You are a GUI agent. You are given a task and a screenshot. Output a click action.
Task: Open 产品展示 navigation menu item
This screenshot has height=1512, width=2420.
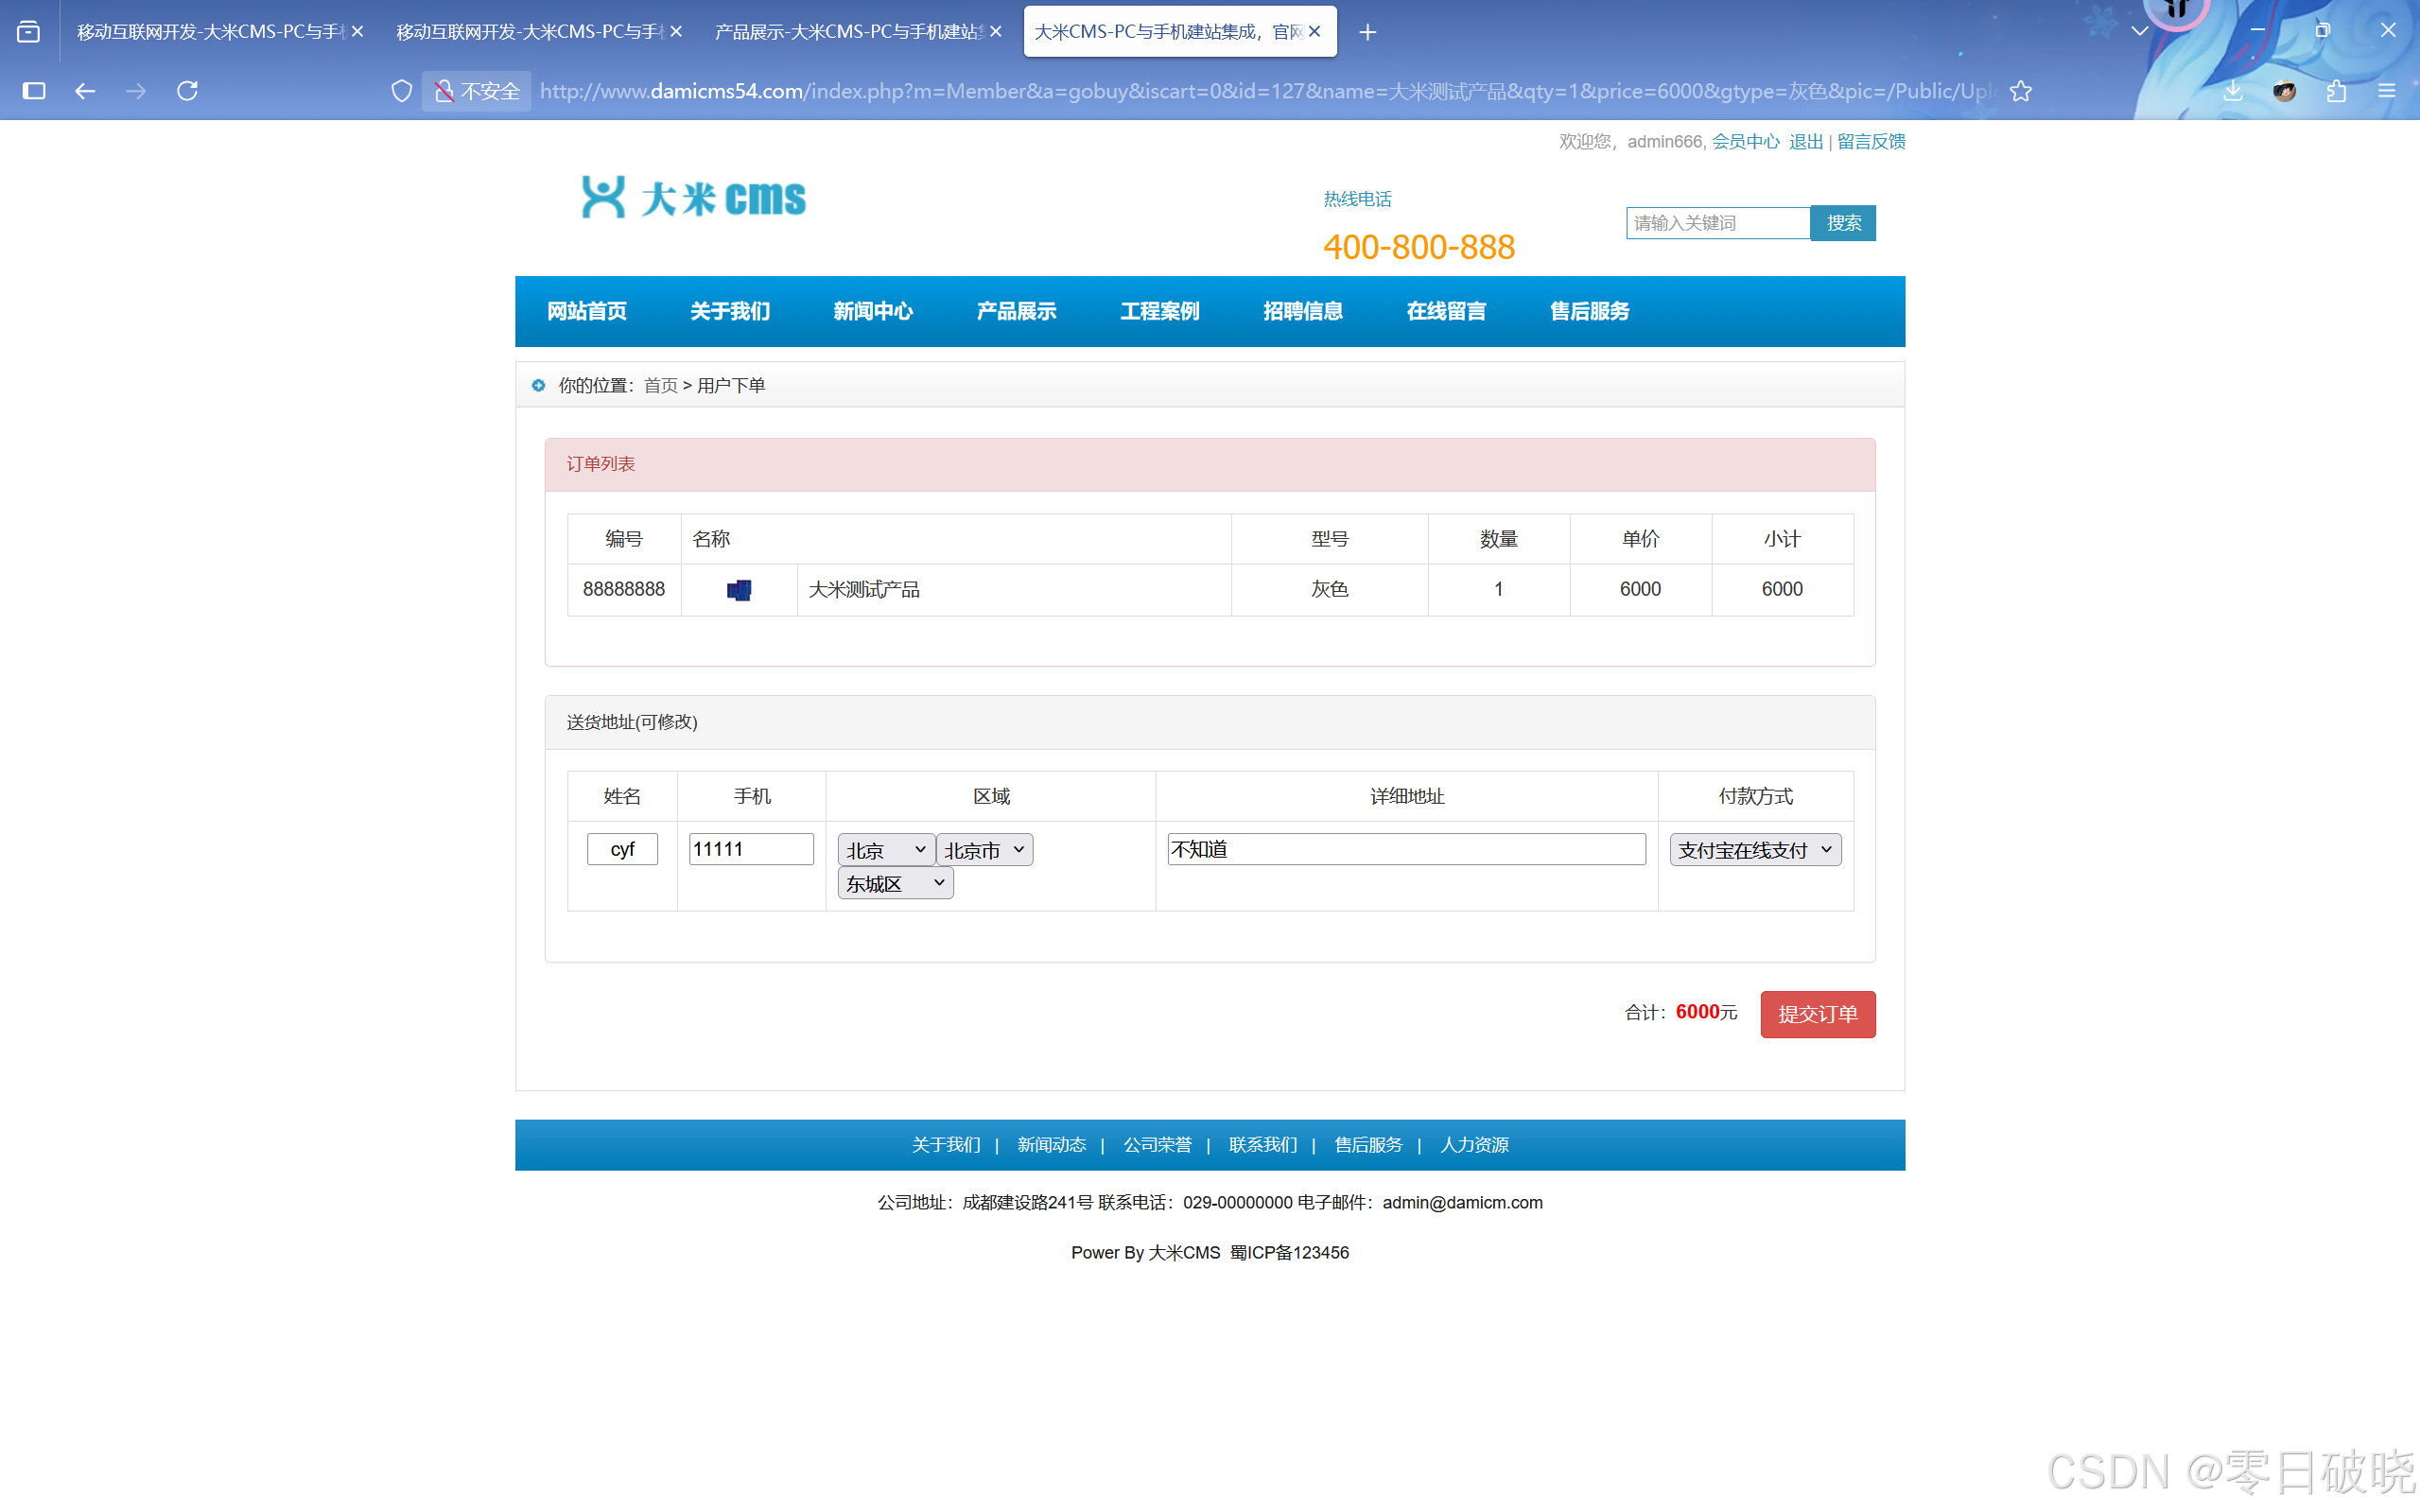[x=1016, y=311]
